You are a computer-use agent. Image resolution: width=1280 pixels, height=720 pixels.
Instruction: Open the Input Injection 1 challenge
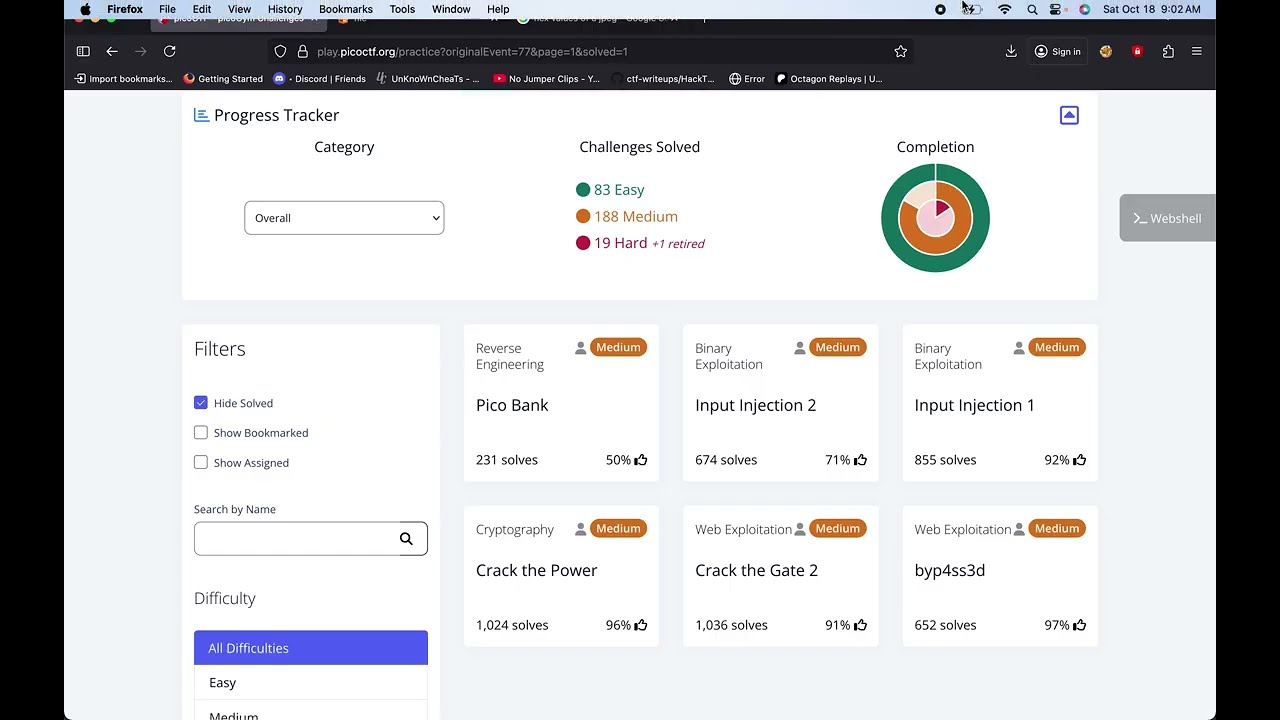tap(974, 405)
